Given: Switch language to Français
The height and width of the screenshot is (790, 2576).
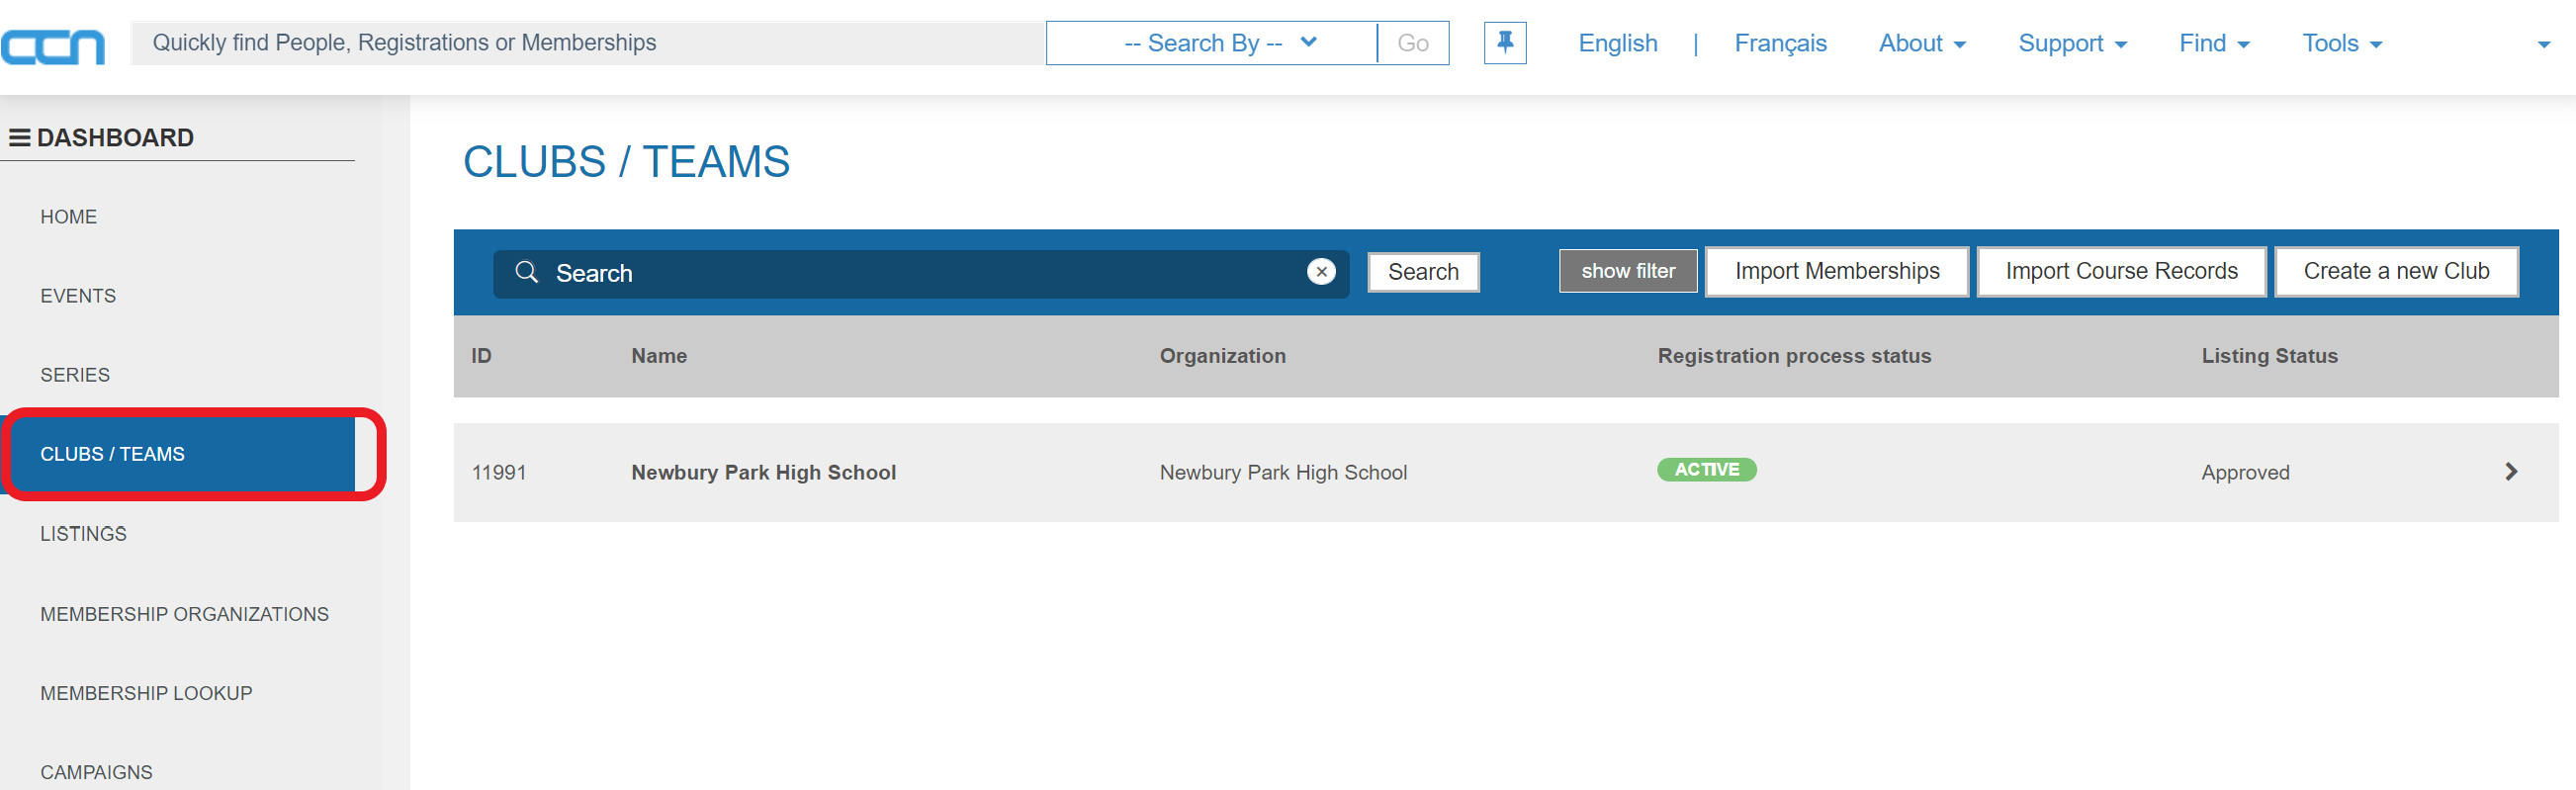Looking at the screenshot, I should click(x=1779, y=43).
